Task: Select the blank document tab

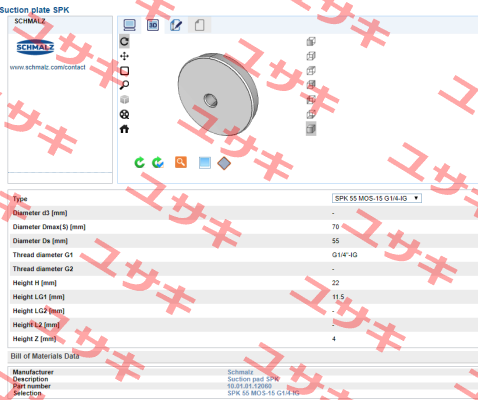Action: click(199, 25)
